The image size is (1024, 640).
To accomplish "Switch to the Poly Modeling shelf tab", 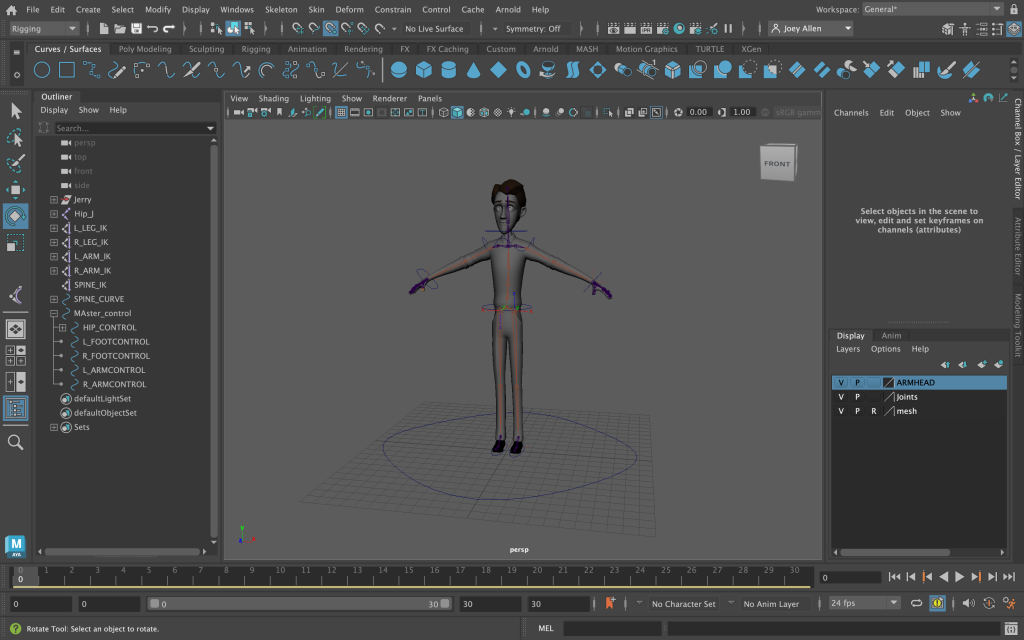I will (x=145, y=49).
